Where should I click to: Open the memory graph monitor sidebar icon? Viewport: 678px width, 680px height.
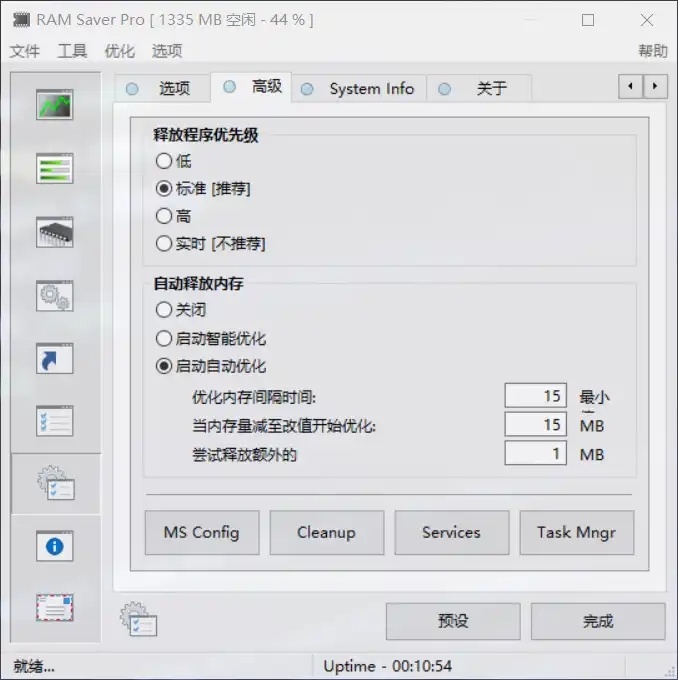coord(55,104)
